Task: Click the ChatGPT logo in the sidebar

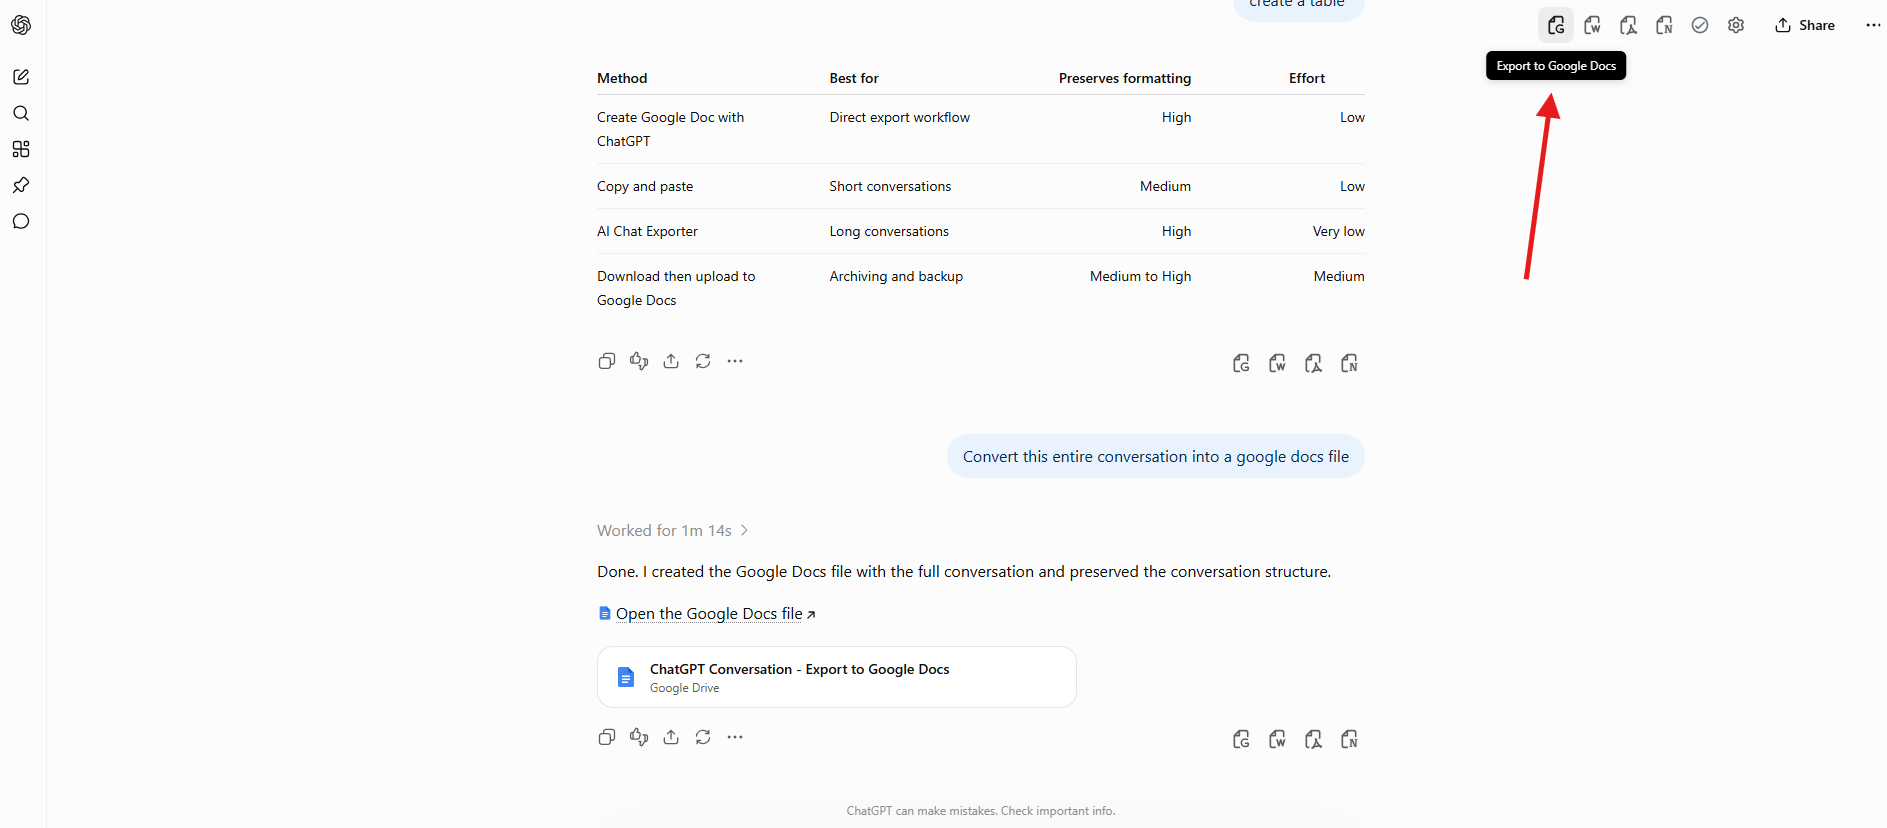Action: tap(21, 25)
